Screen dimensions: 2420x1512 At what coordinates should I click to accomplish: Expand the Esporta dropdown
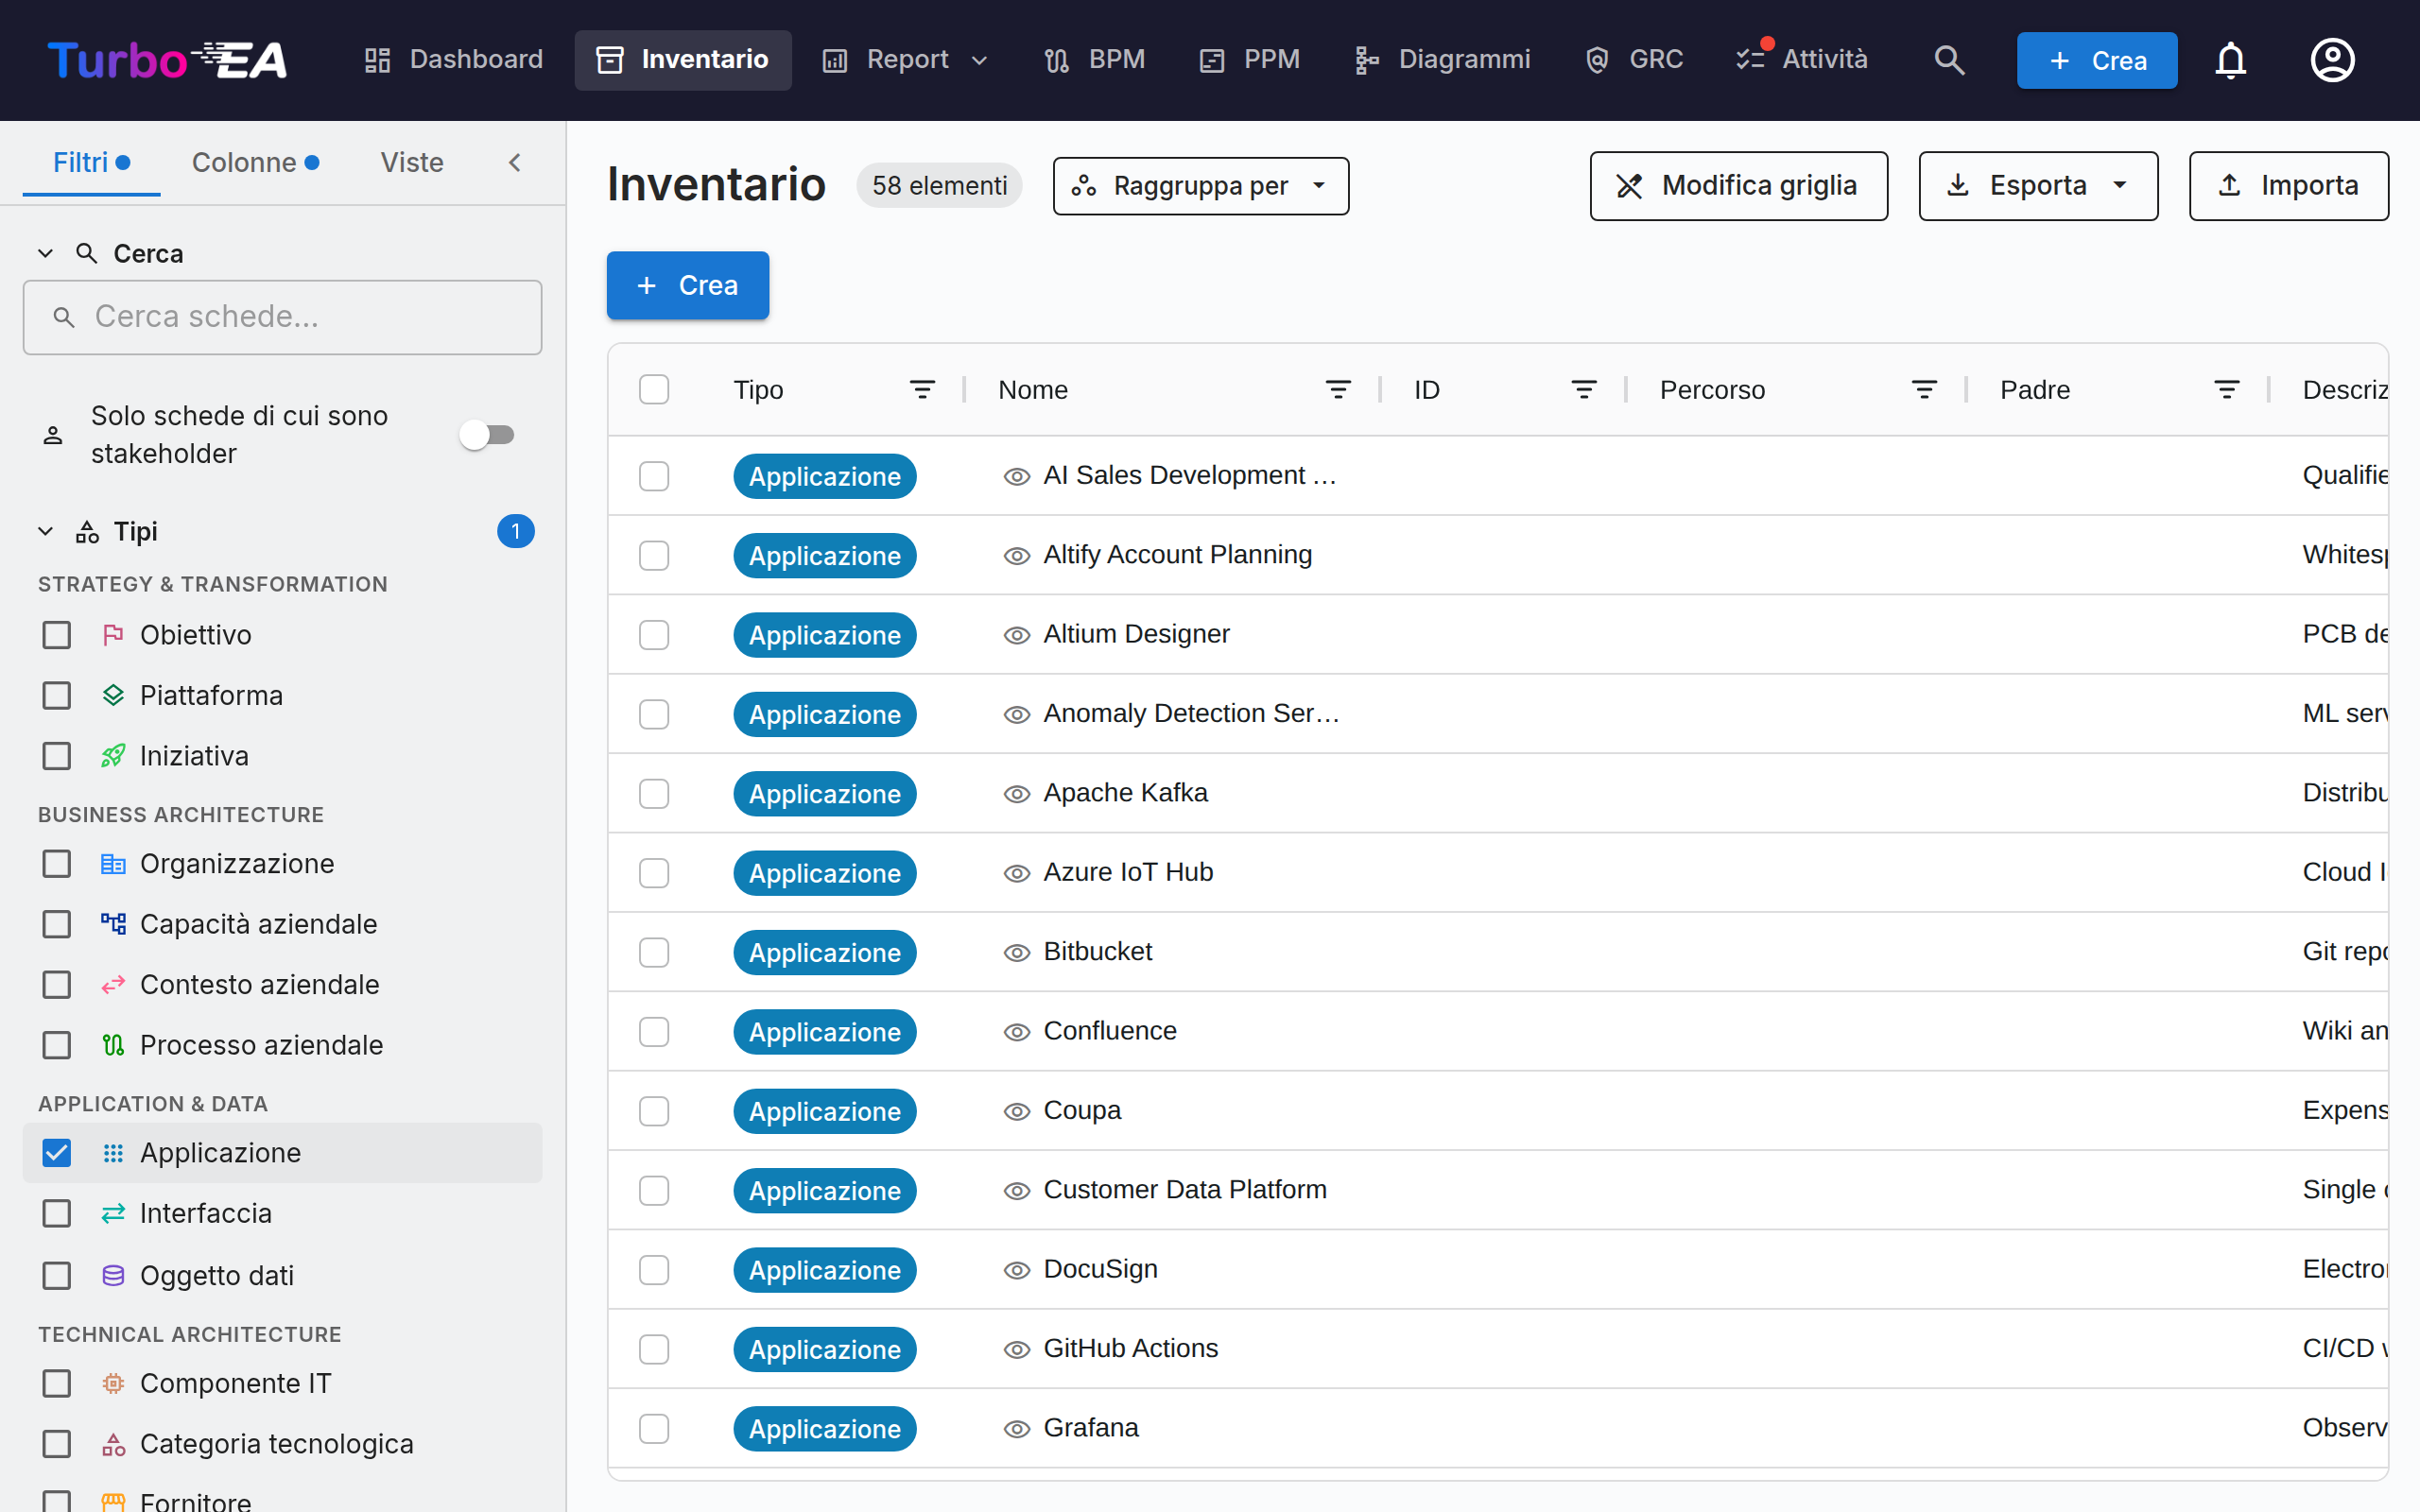(x=2038, y=186)
